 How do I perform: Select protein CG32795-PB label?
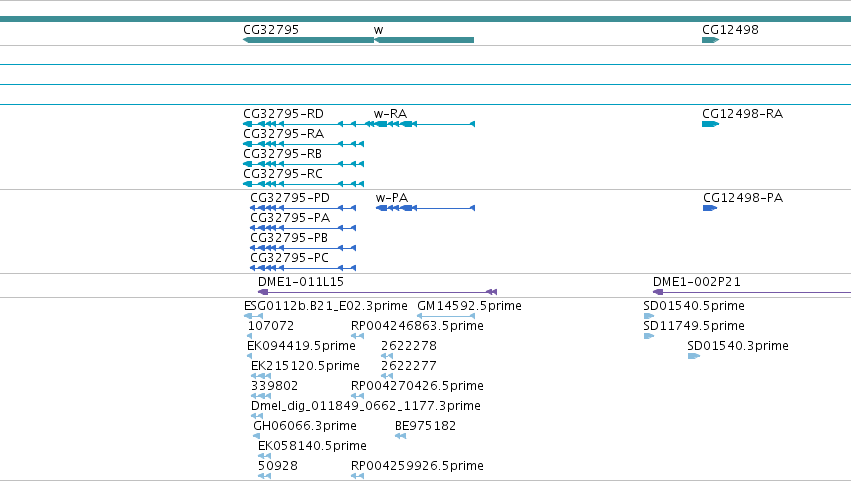pos(289,238)
